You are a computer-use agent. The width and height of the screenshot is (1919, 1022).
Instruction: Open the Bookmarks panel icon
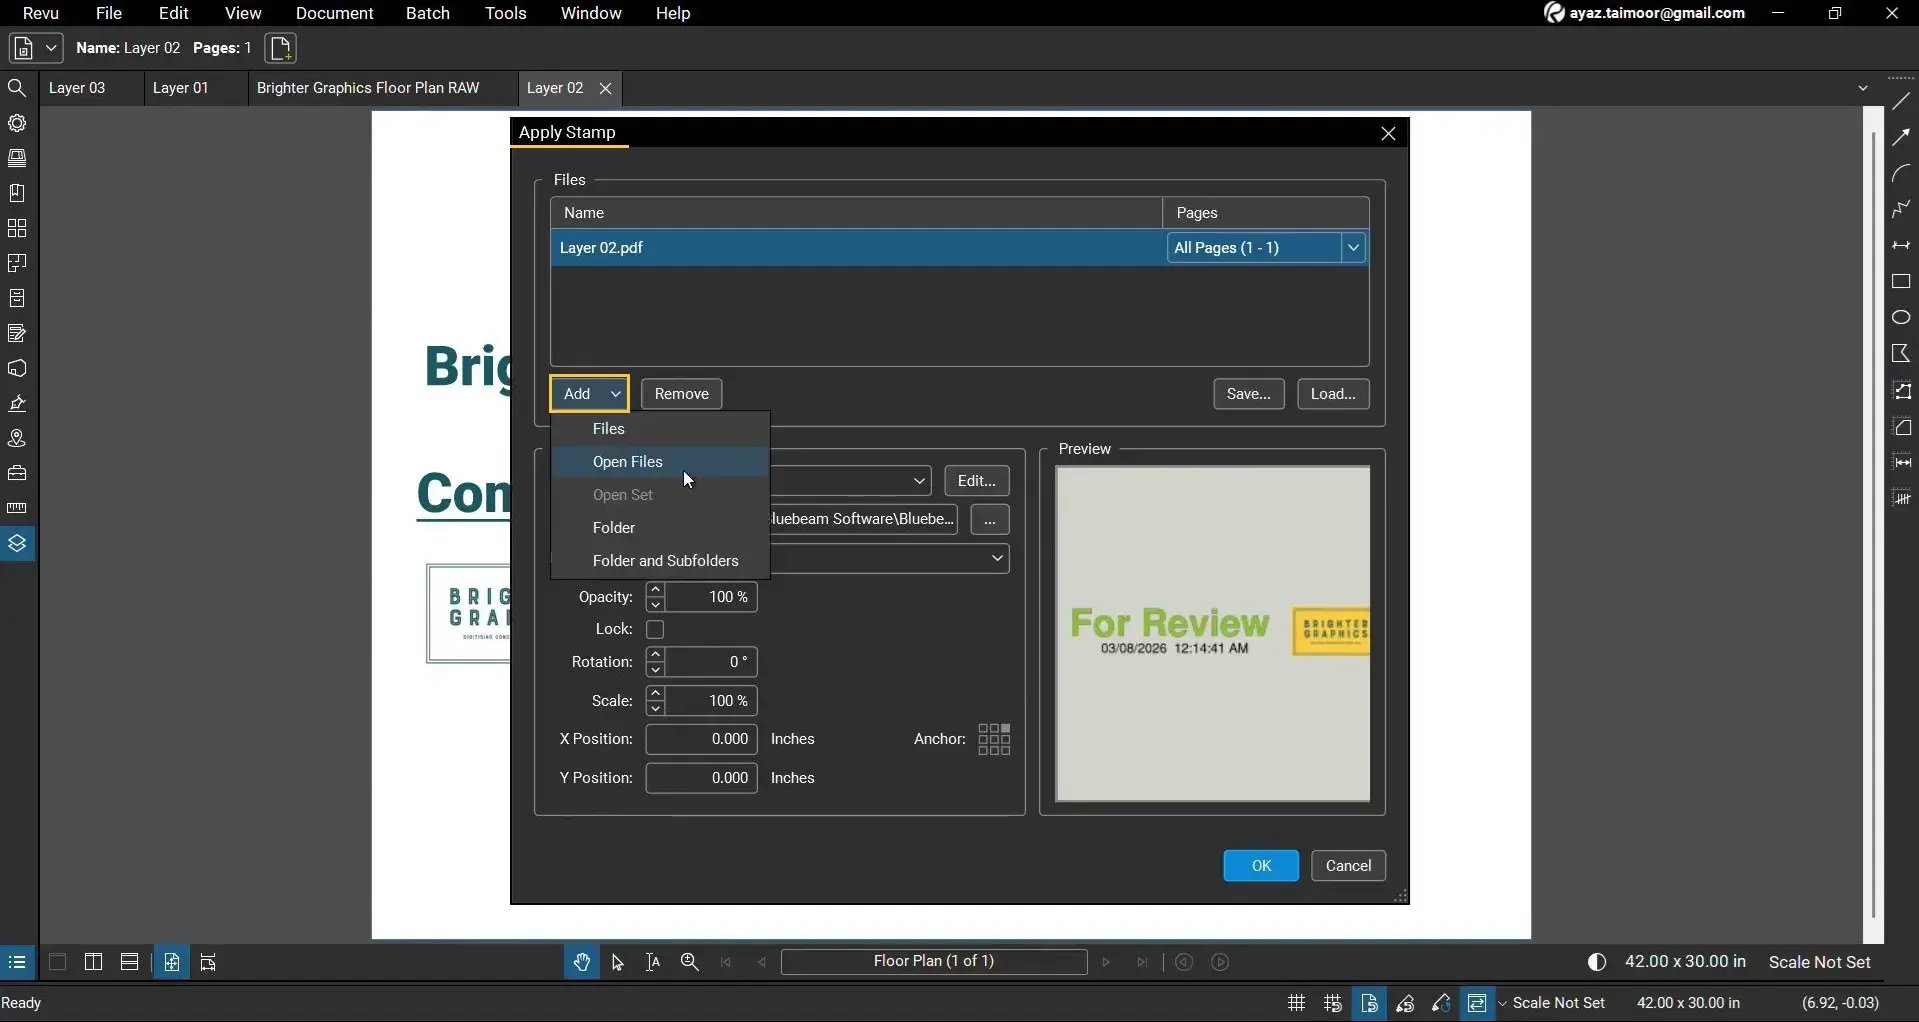click(x=17, y=193)
